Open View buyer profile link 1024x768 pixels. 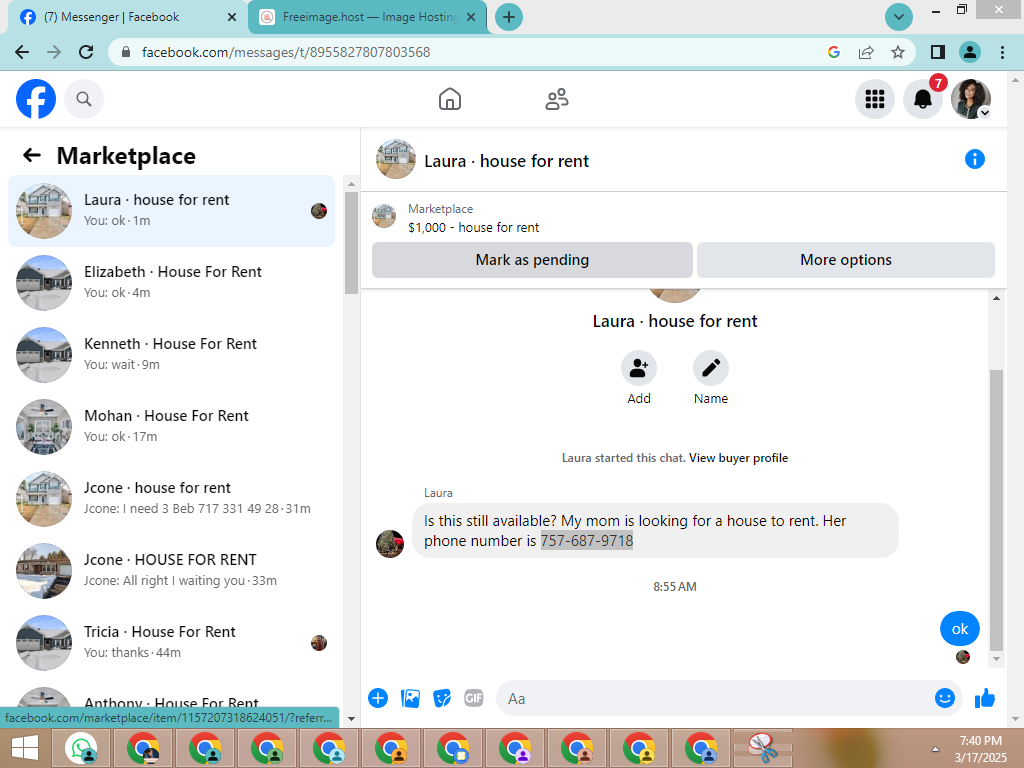pos(738,458)
